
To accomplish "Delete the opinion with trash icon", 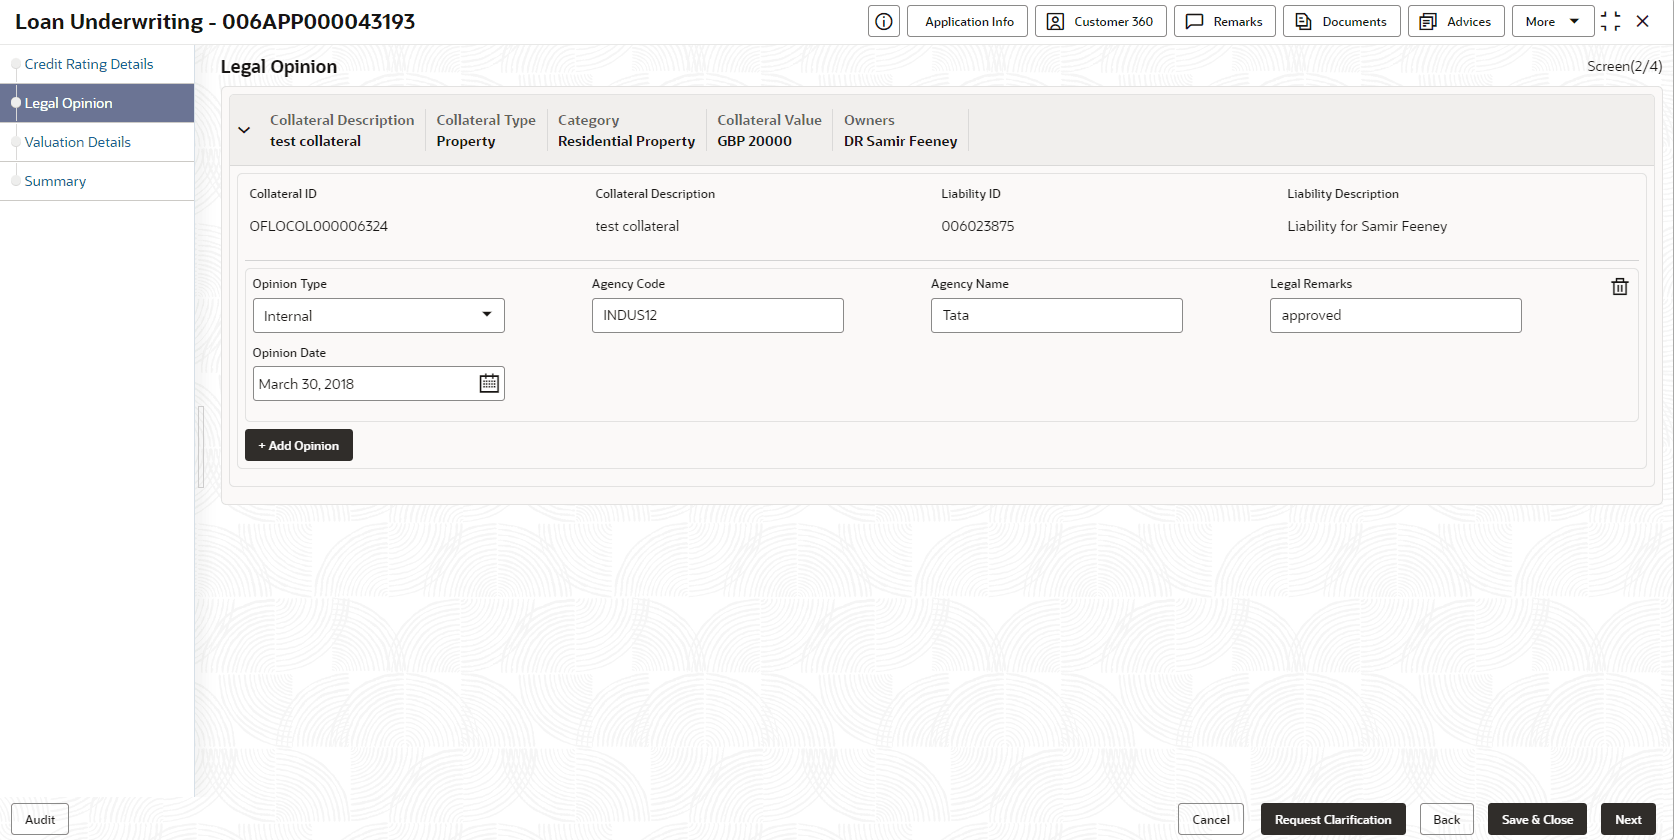I will coord(1620,287).
